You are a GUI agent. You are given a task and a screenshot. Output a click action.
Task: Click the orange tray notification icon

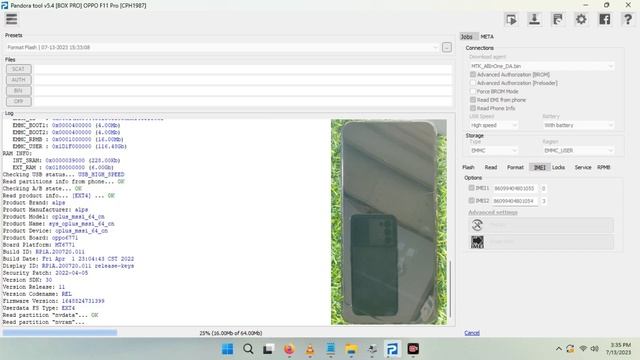coord(570,349)
